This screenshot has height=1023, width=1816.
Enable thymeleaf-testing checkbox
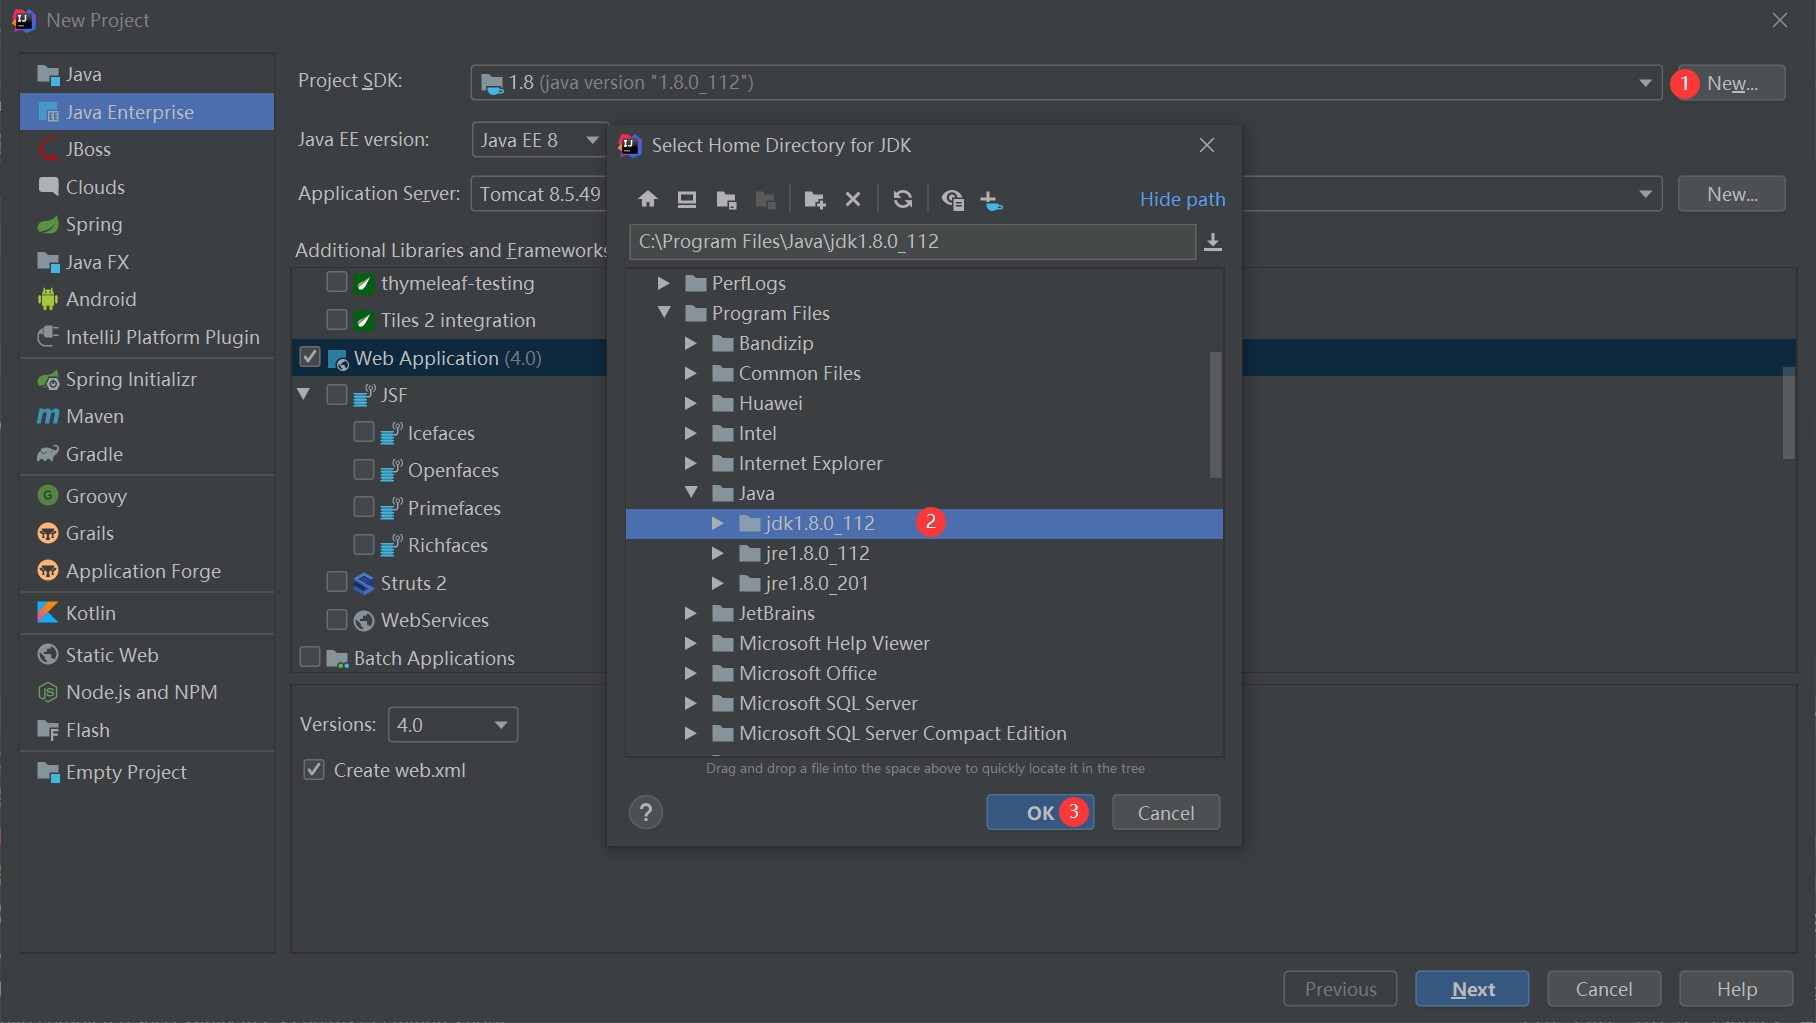[x=337, y=282]
